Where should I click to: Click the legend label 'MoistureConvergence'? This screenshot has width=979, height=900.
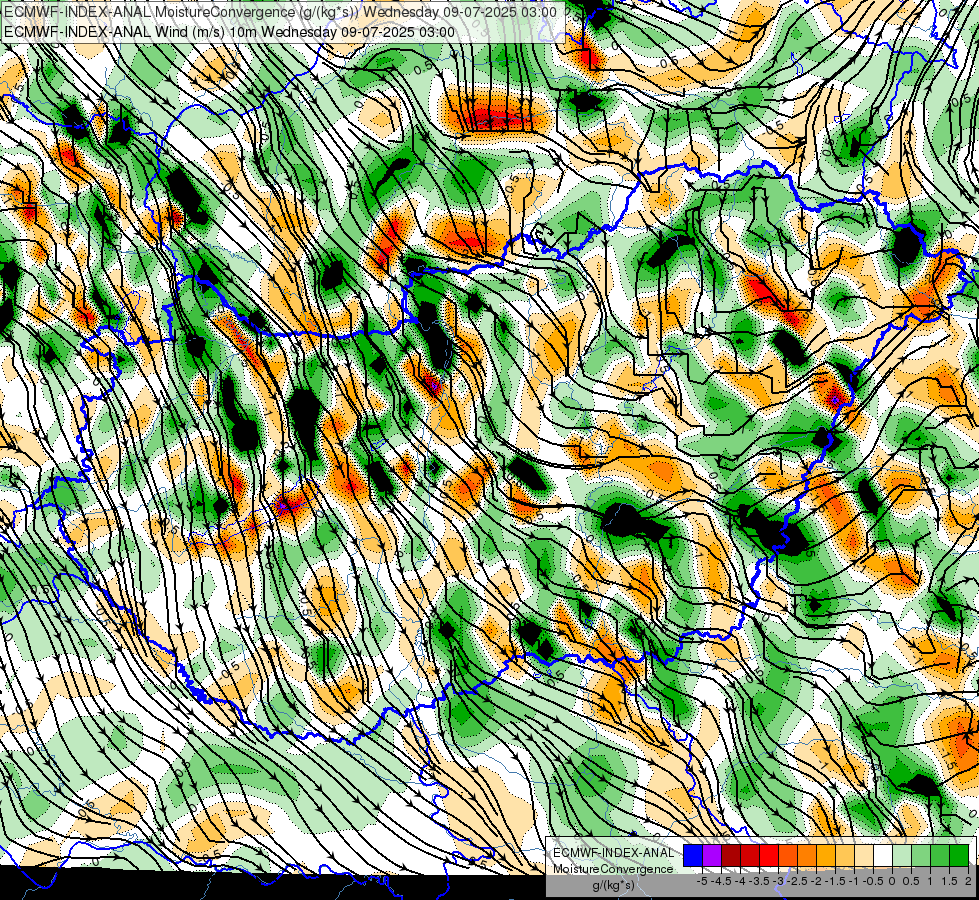(612, 869)
